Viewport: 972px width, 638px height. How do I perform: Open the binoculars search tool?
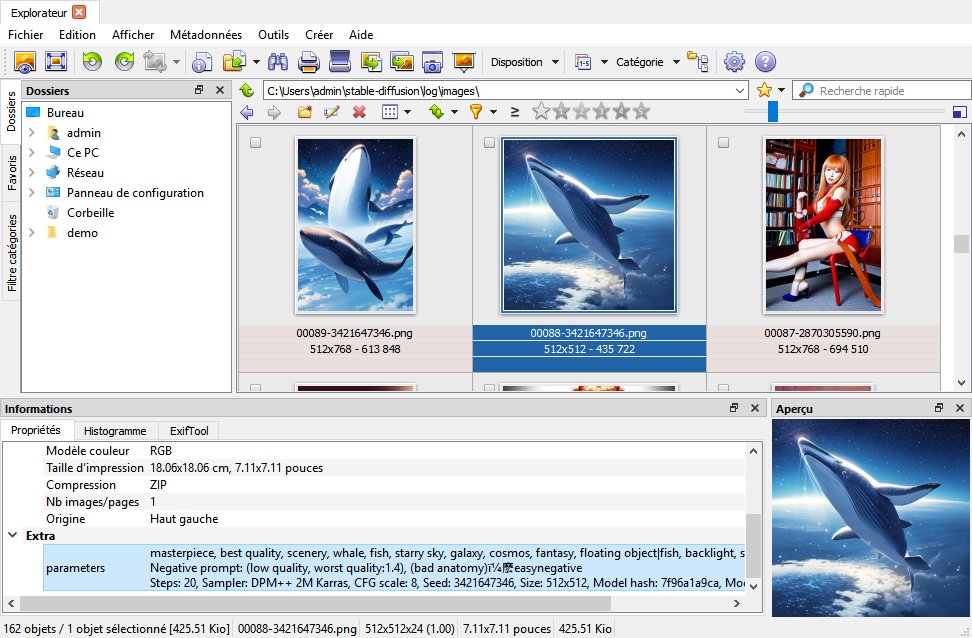[278, 62]
